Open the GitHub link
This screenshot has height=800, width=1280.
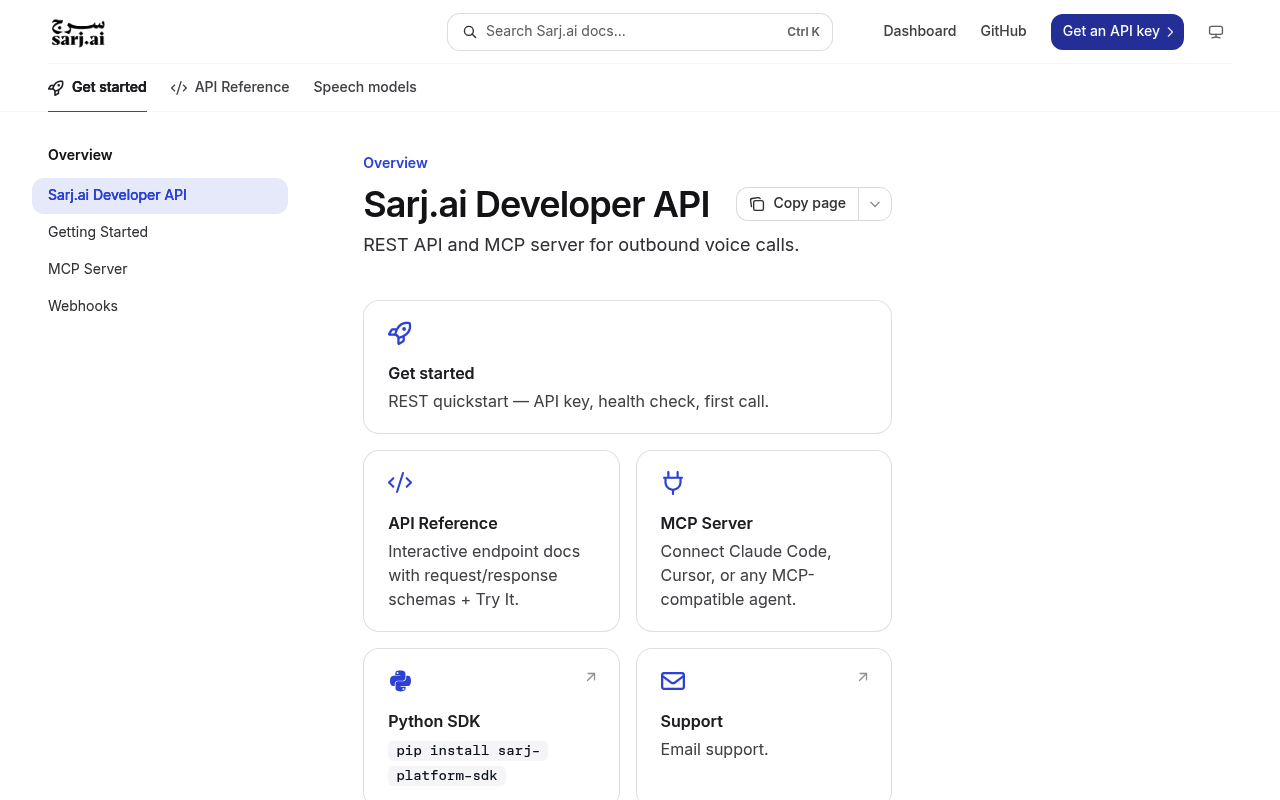click(1003, 31)
